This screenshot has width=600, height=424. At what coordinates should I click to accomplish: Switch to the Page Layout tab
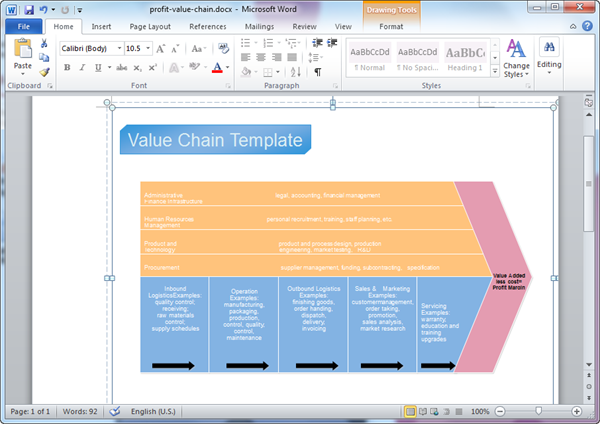pos(150,27)
